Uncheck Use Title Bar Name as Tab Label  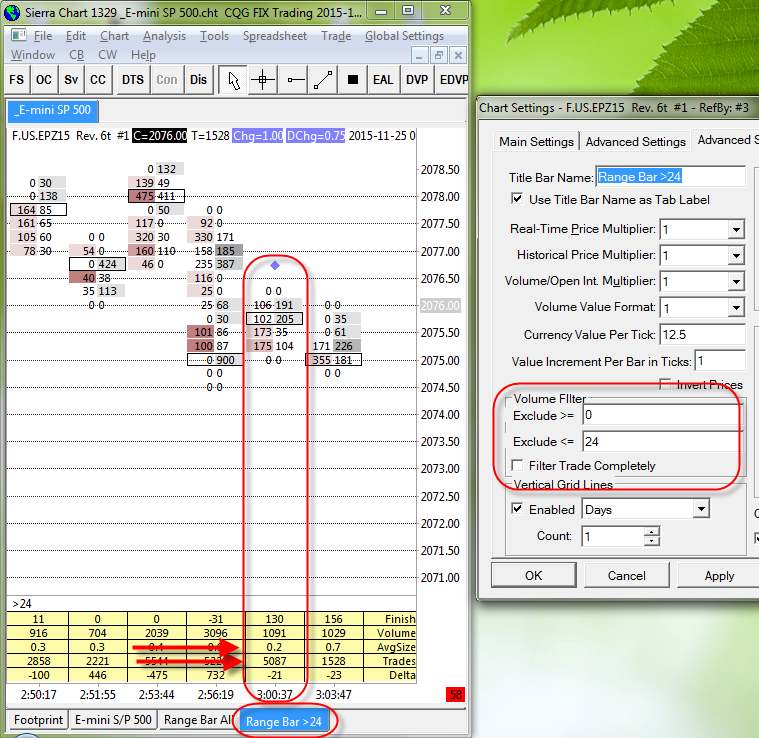point(517,199)
